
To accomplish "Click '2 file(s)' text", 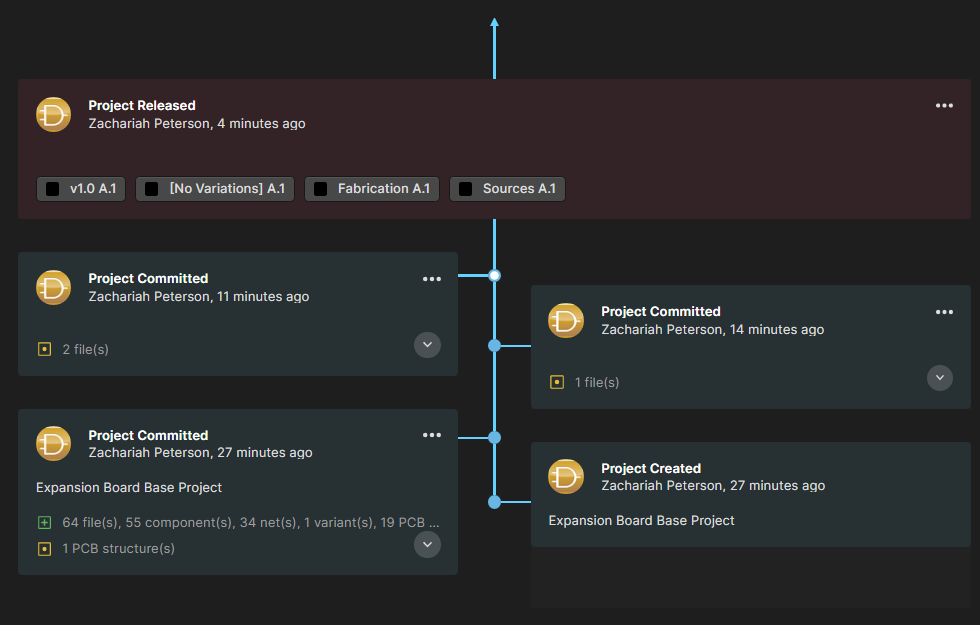I will [86, 349].
